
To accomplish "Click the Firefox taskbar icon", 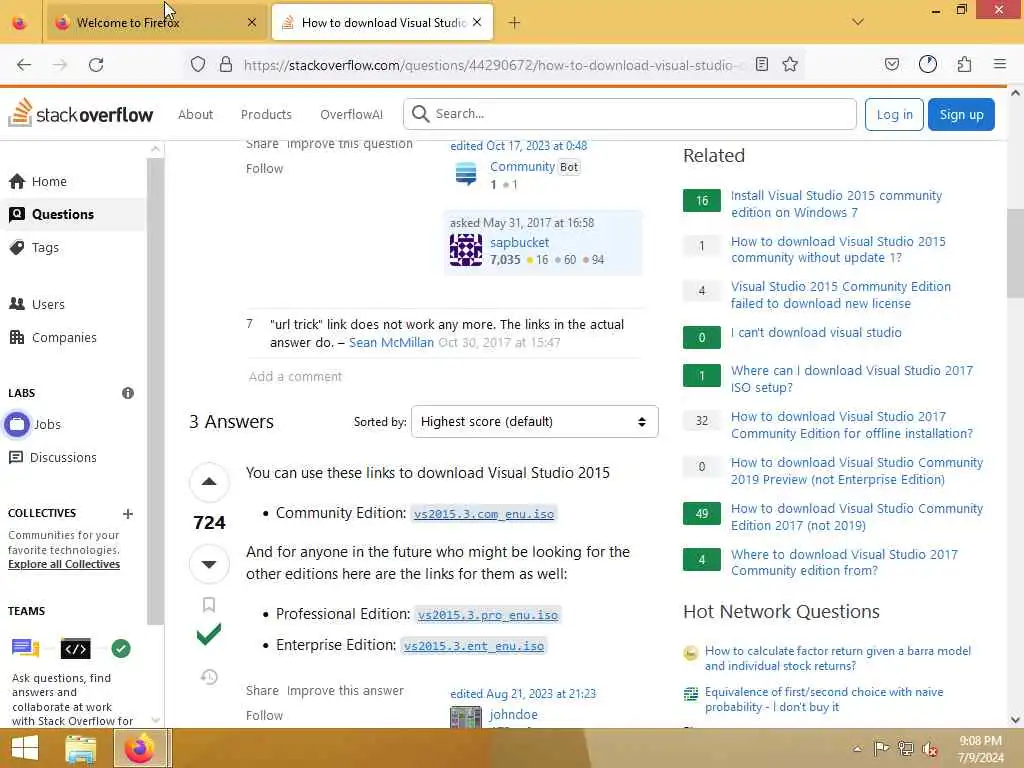I will click(x=141, y=748).
